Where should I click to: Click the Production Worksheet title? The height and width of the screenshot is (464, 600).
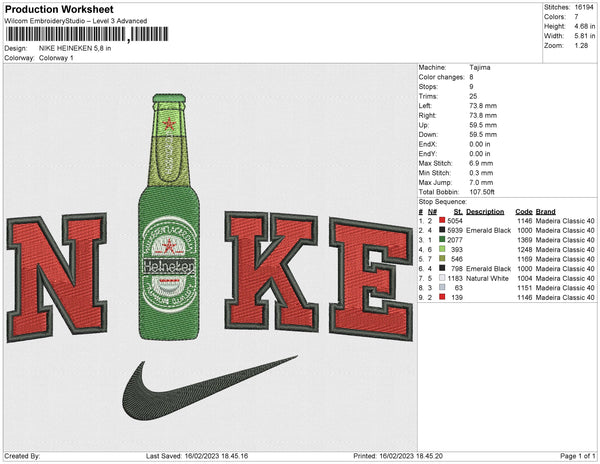tap(59, 10)
